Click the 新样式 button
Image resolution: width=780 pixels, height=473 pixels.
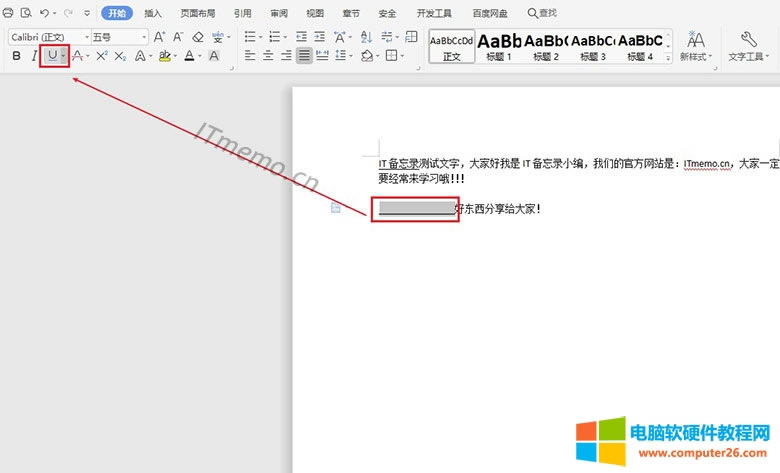tap(695, 45)
